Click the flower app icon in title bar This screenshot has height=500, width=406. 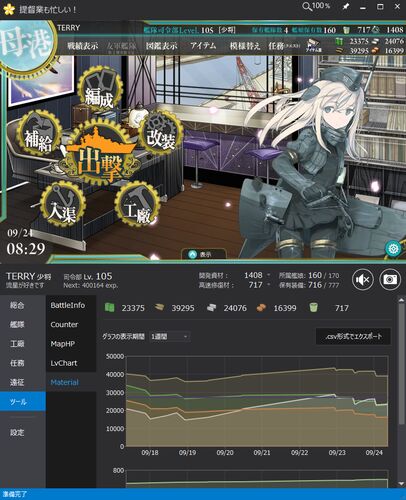pyautogui.click(x=9, y=9)
